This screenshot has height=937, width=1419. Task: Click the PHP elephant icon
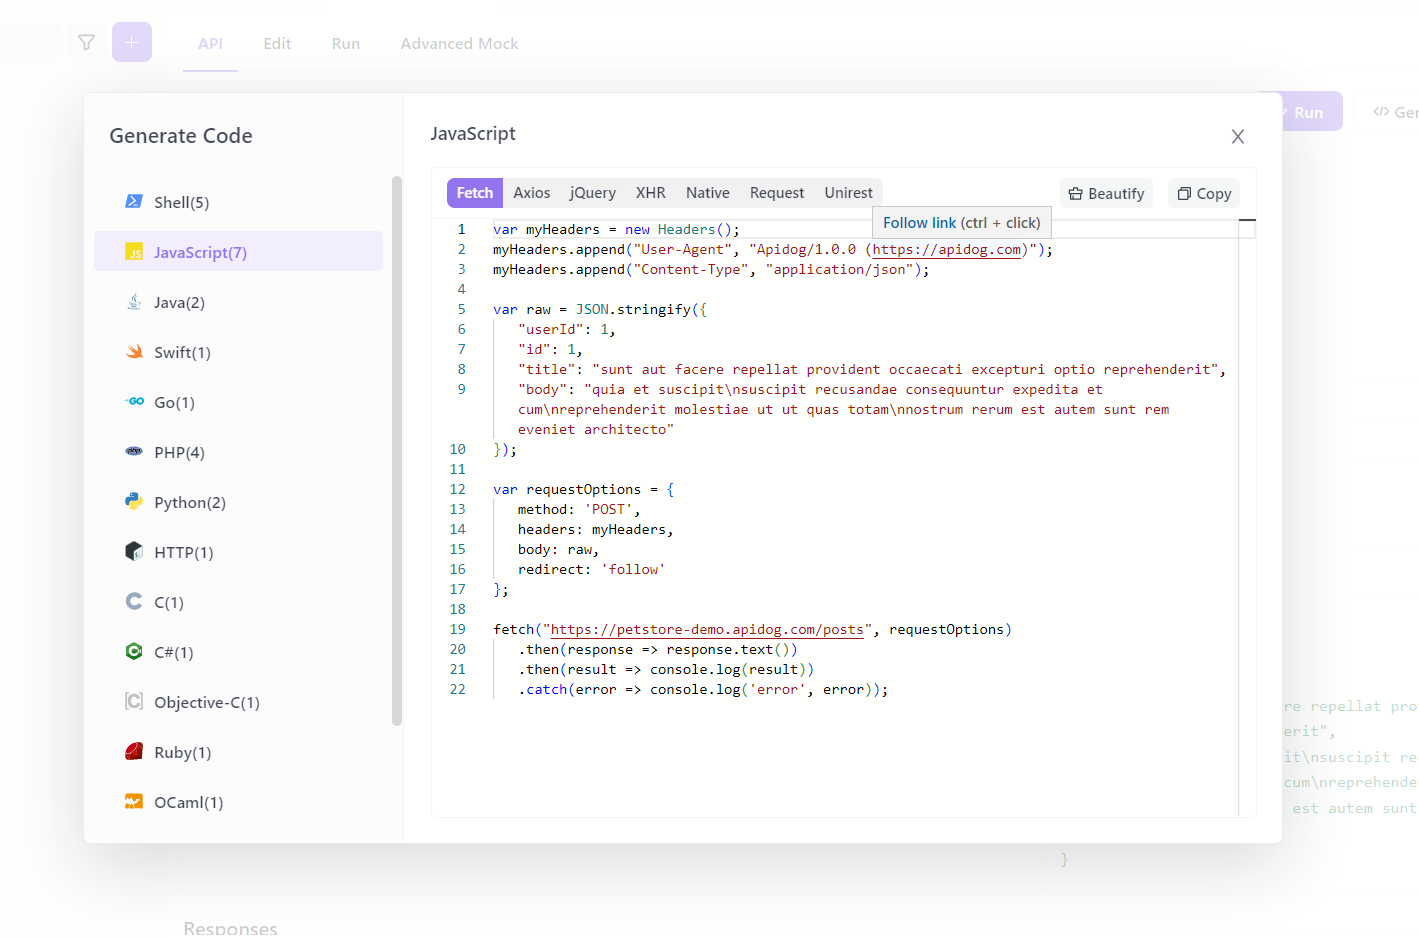(x=134, y=452)
